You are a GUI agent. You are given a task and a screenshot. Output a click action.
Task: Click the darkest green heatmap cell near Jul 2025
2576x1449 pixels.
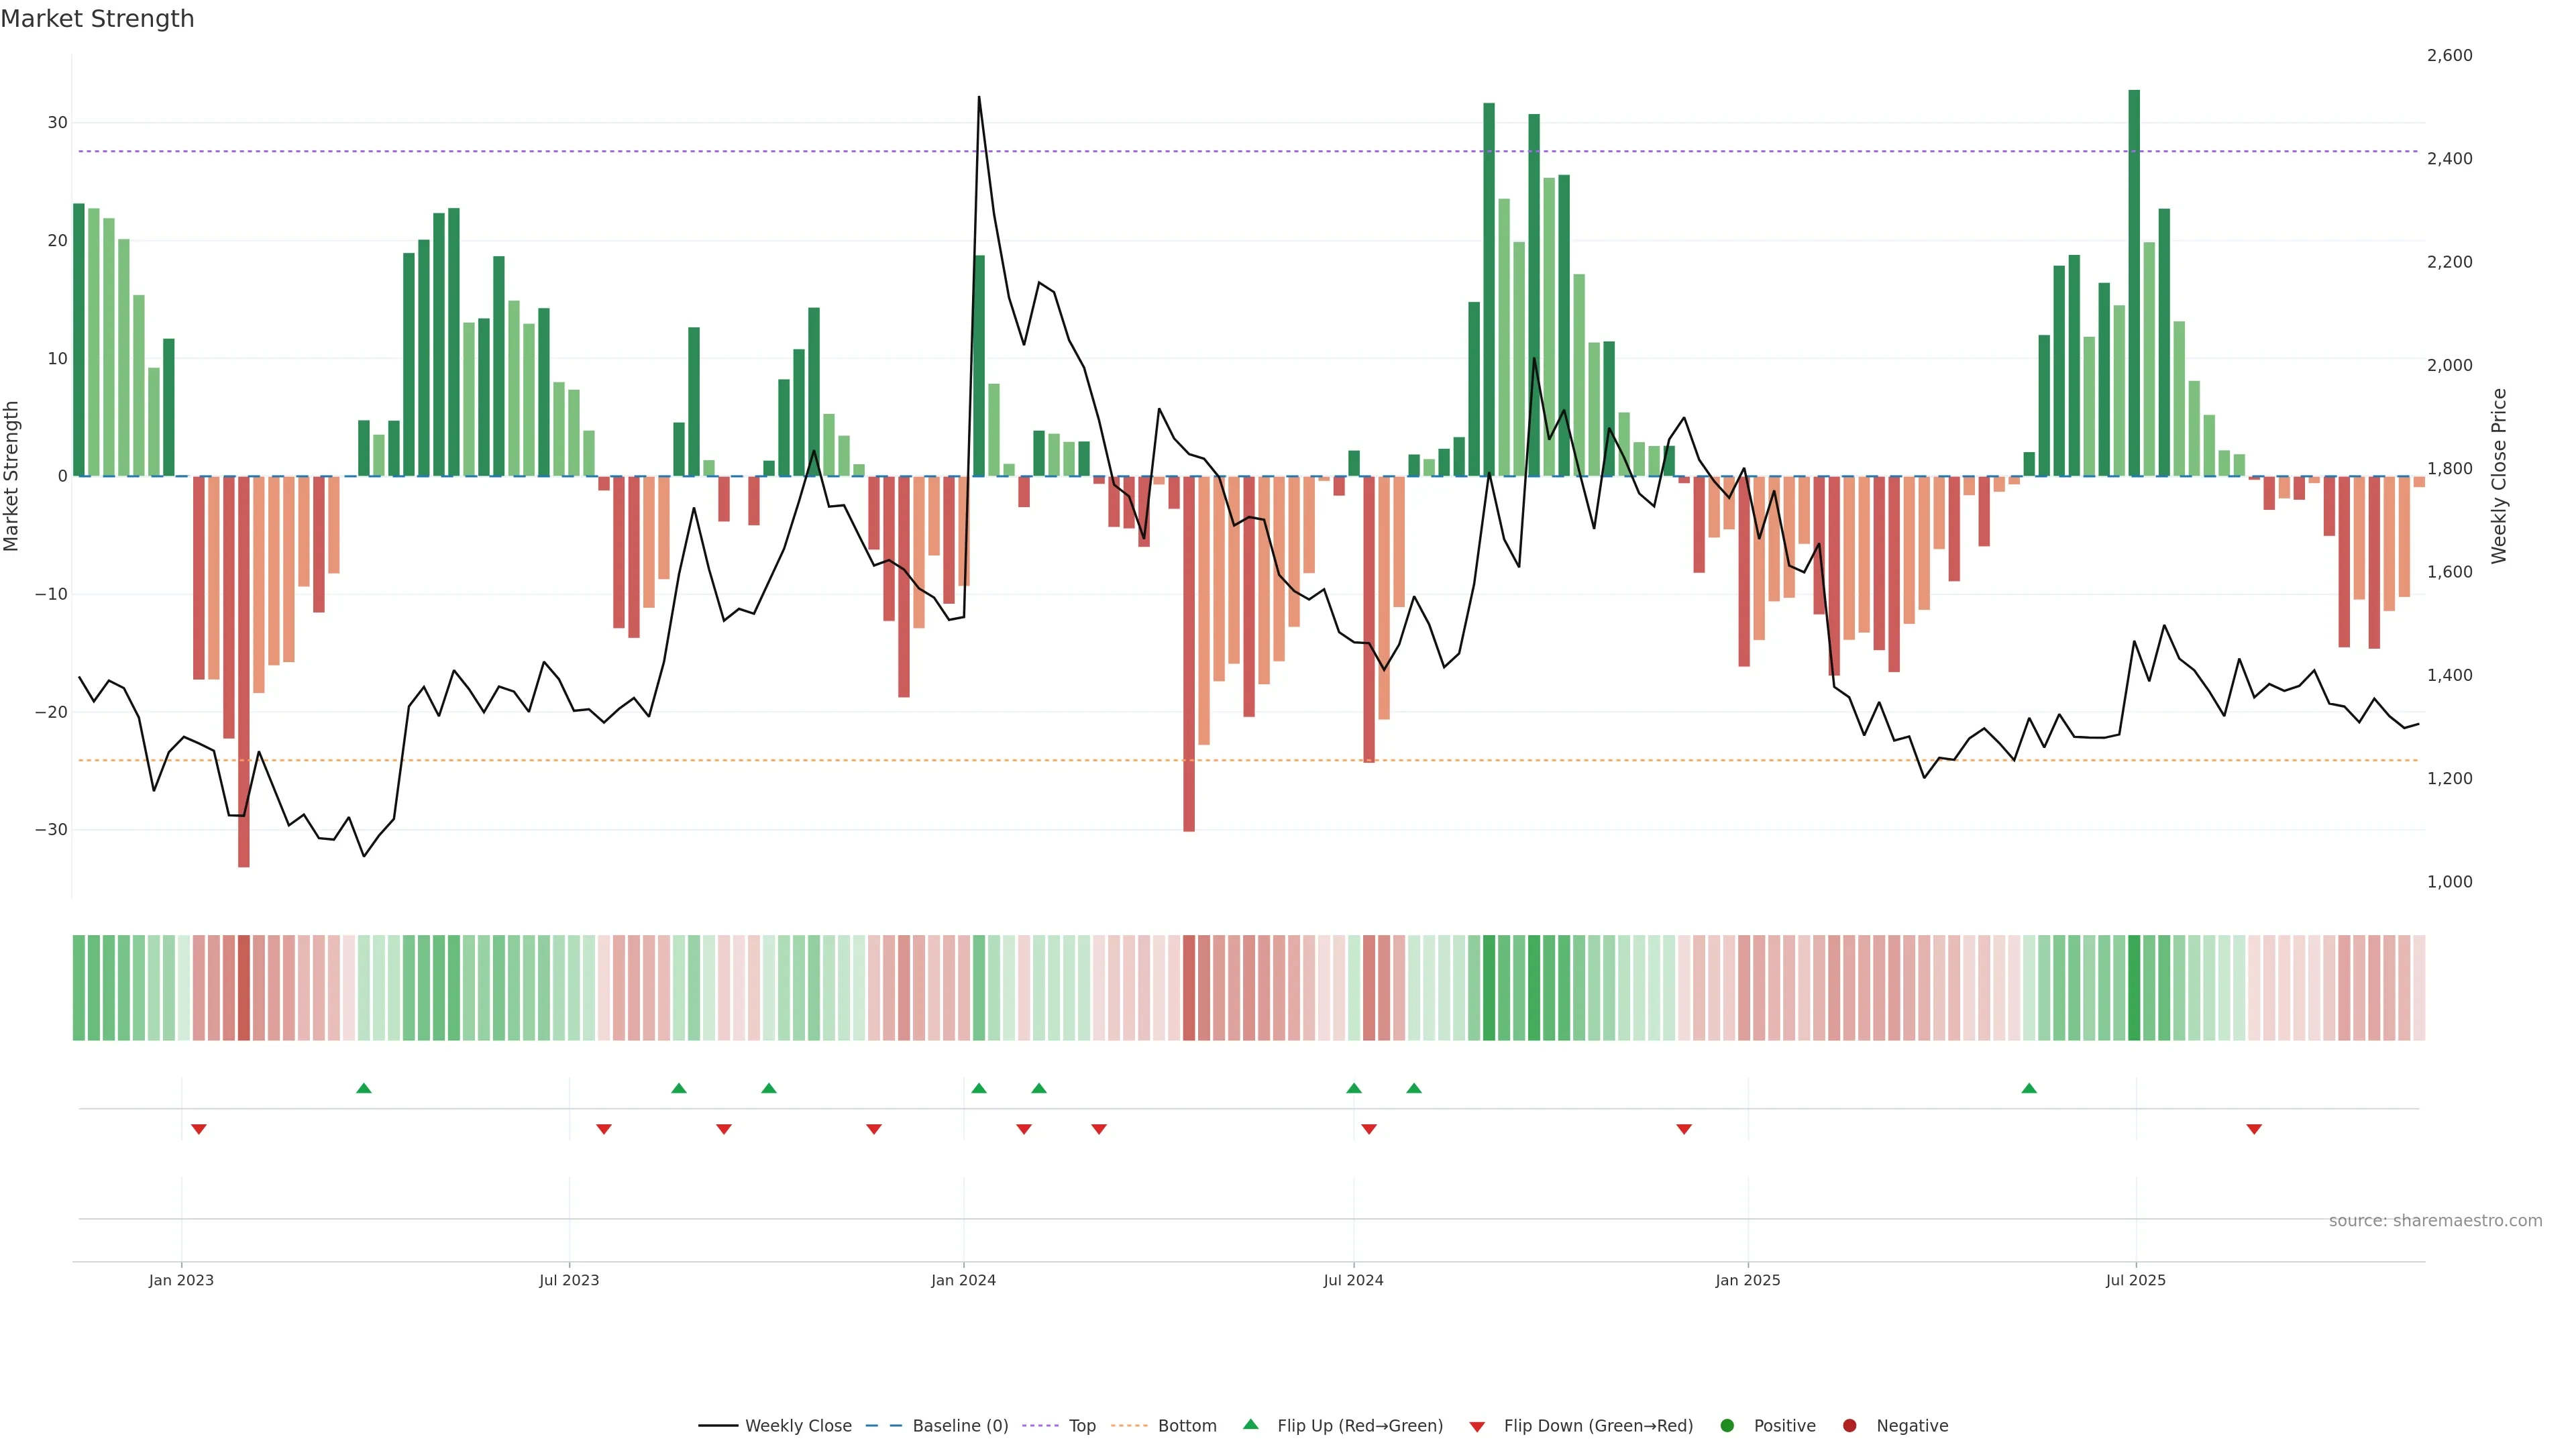(2134, 988)
